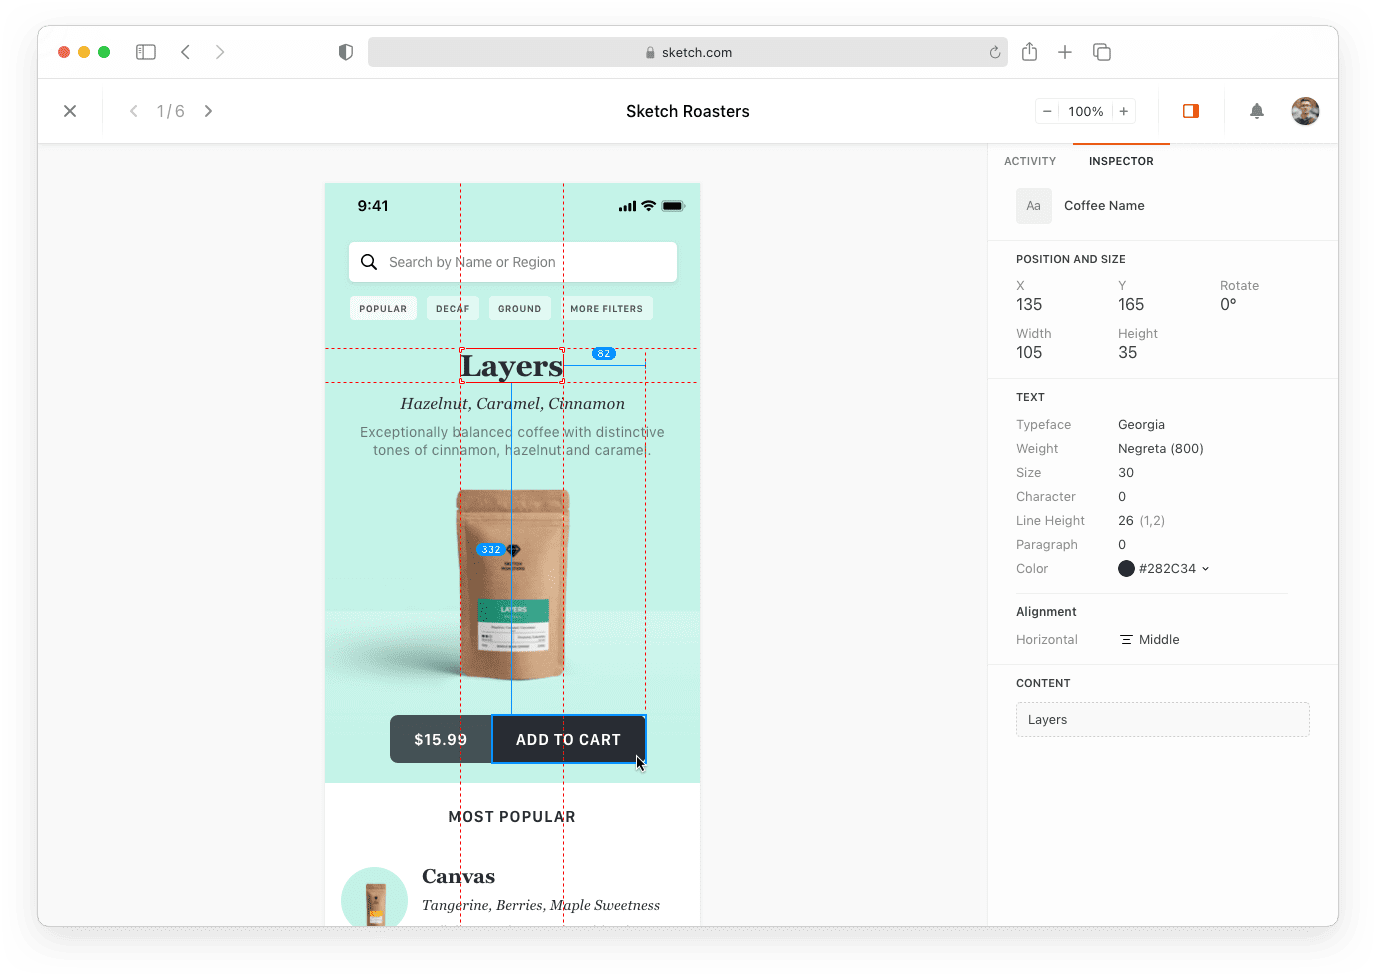This screenshot has height=976, width=1376.
Task: Click the 332 distance measurement badge
Action: (491, 550)
